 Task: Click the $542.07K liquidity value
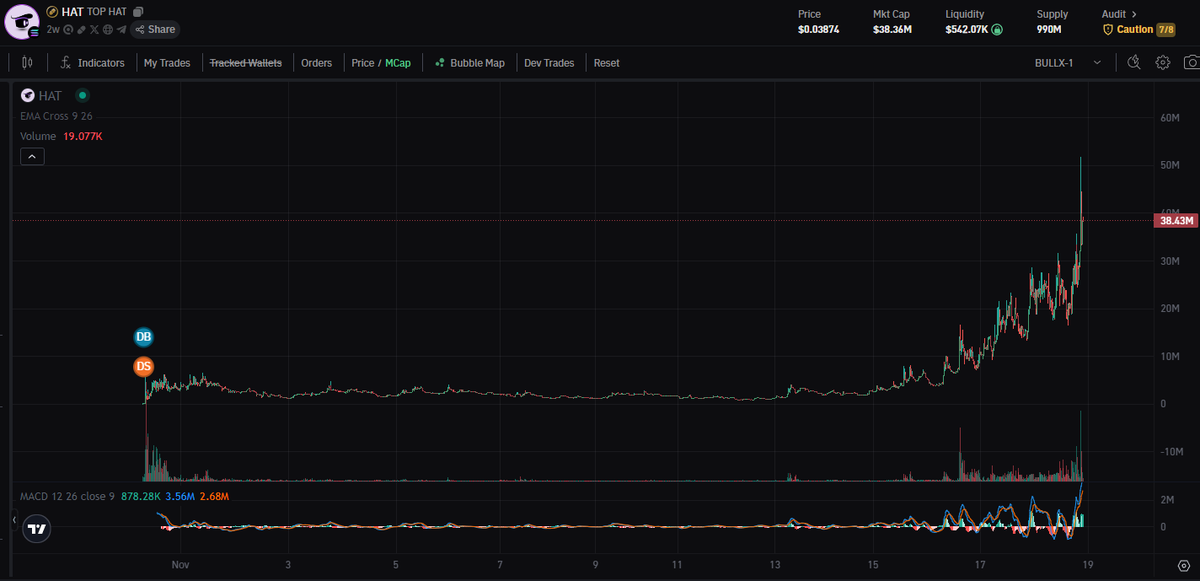pos(967,30)
